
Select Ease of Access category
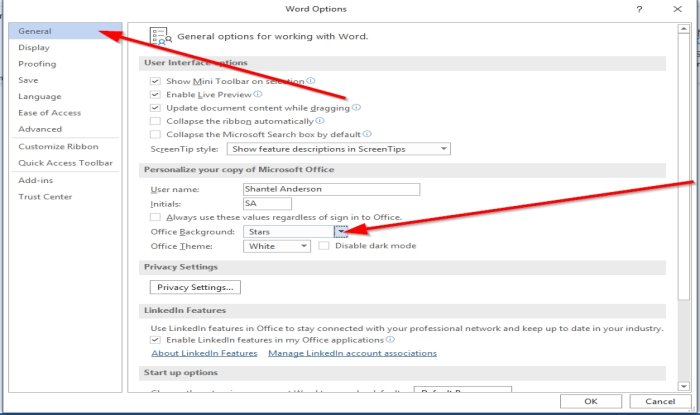tap(50, 113)
